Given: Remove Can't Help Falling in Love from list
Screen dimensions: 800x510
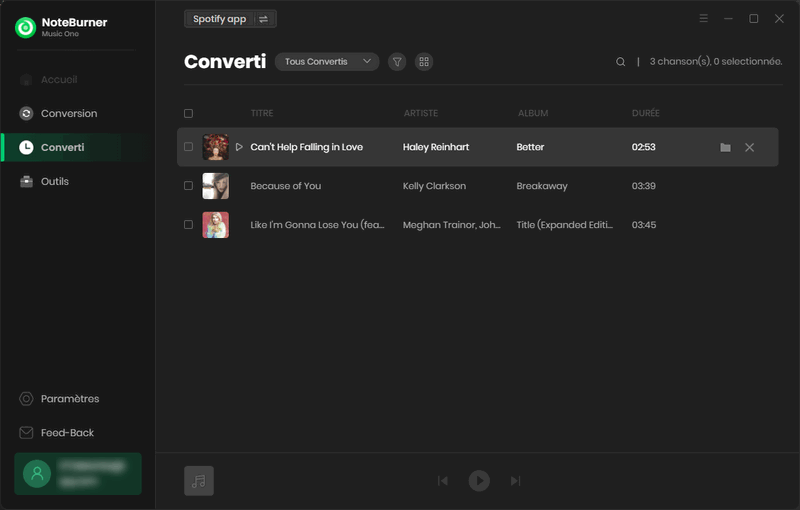Looking at the screenshot, I should tap(749, 147).
